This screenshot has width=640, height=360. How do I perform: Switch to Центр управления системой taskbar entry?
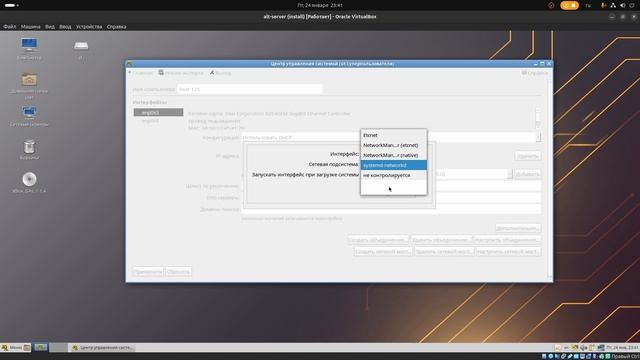pyautogui.click(x=102, y=348)
